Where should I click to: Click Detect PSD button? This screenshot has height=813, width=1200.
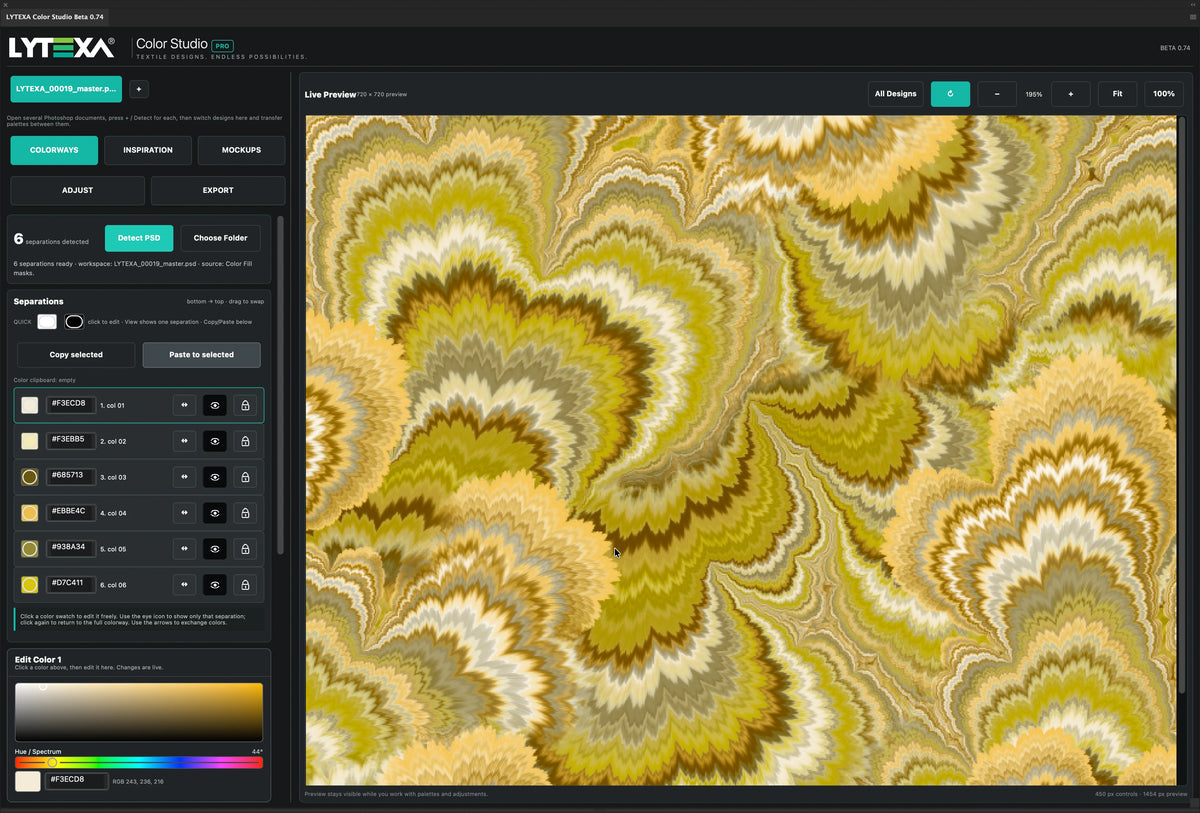tap(139, 238)
